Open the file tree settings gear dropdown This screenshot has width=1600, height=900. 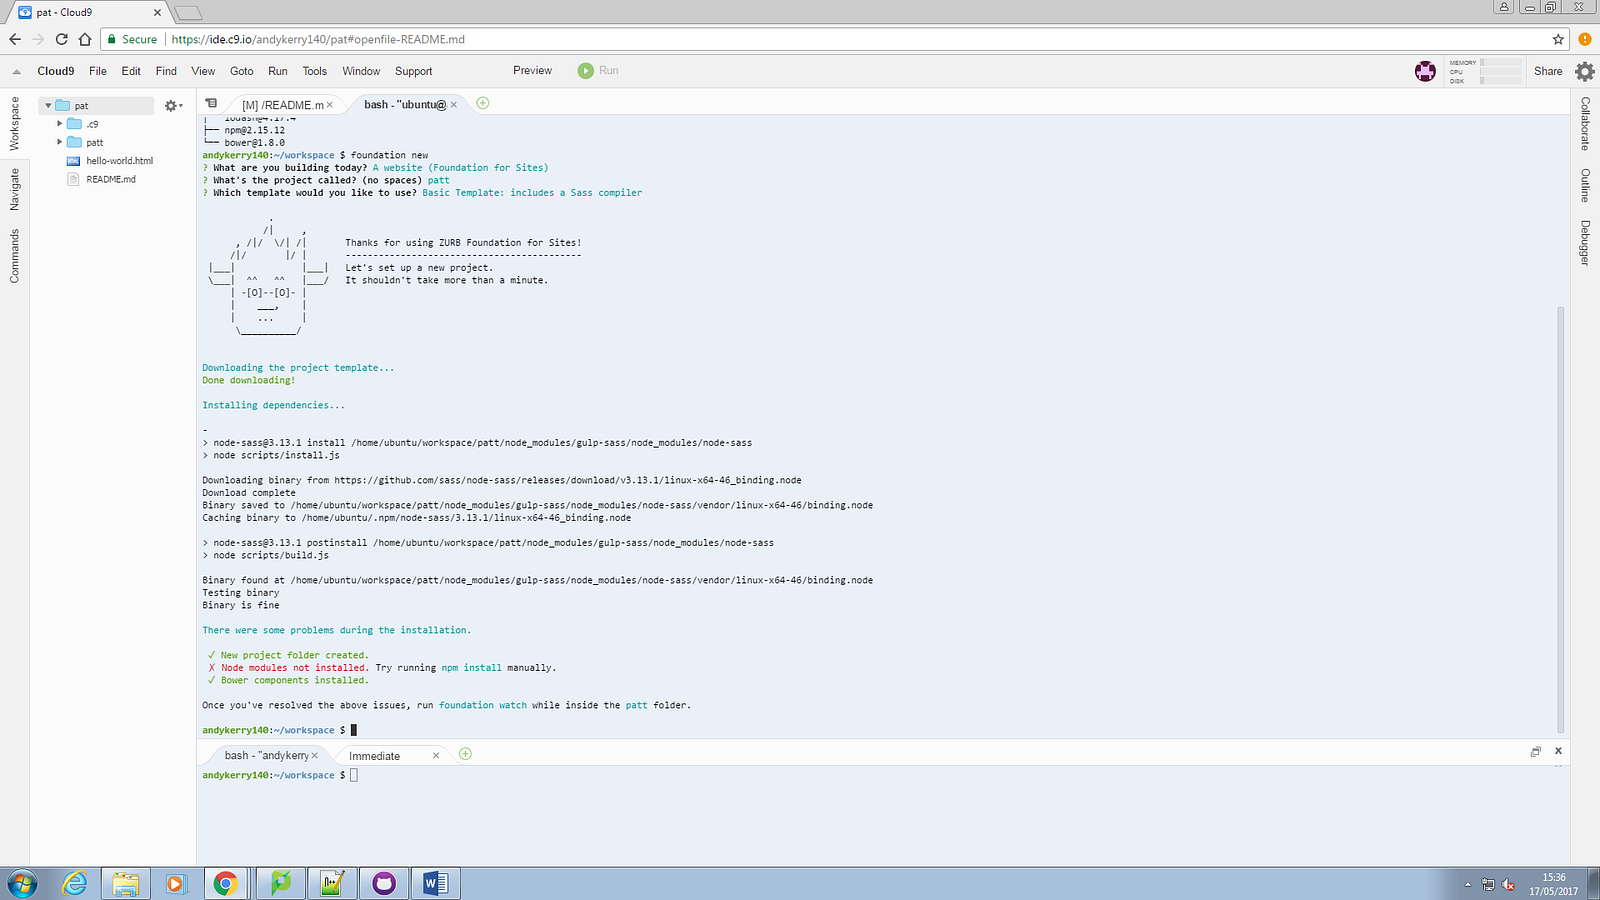point(173,105)
